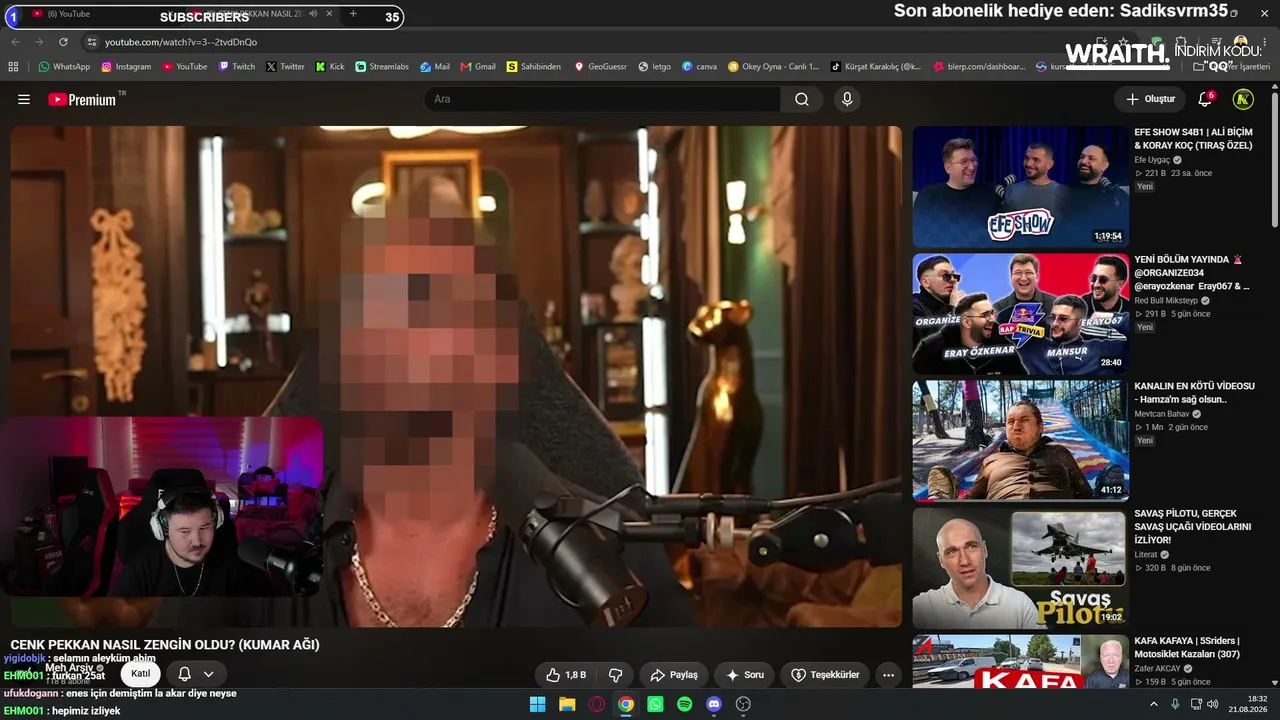Viewport: 1280px width, 720px height.
Task: Click the Soru ask button
Action: [x=745, y=675]
